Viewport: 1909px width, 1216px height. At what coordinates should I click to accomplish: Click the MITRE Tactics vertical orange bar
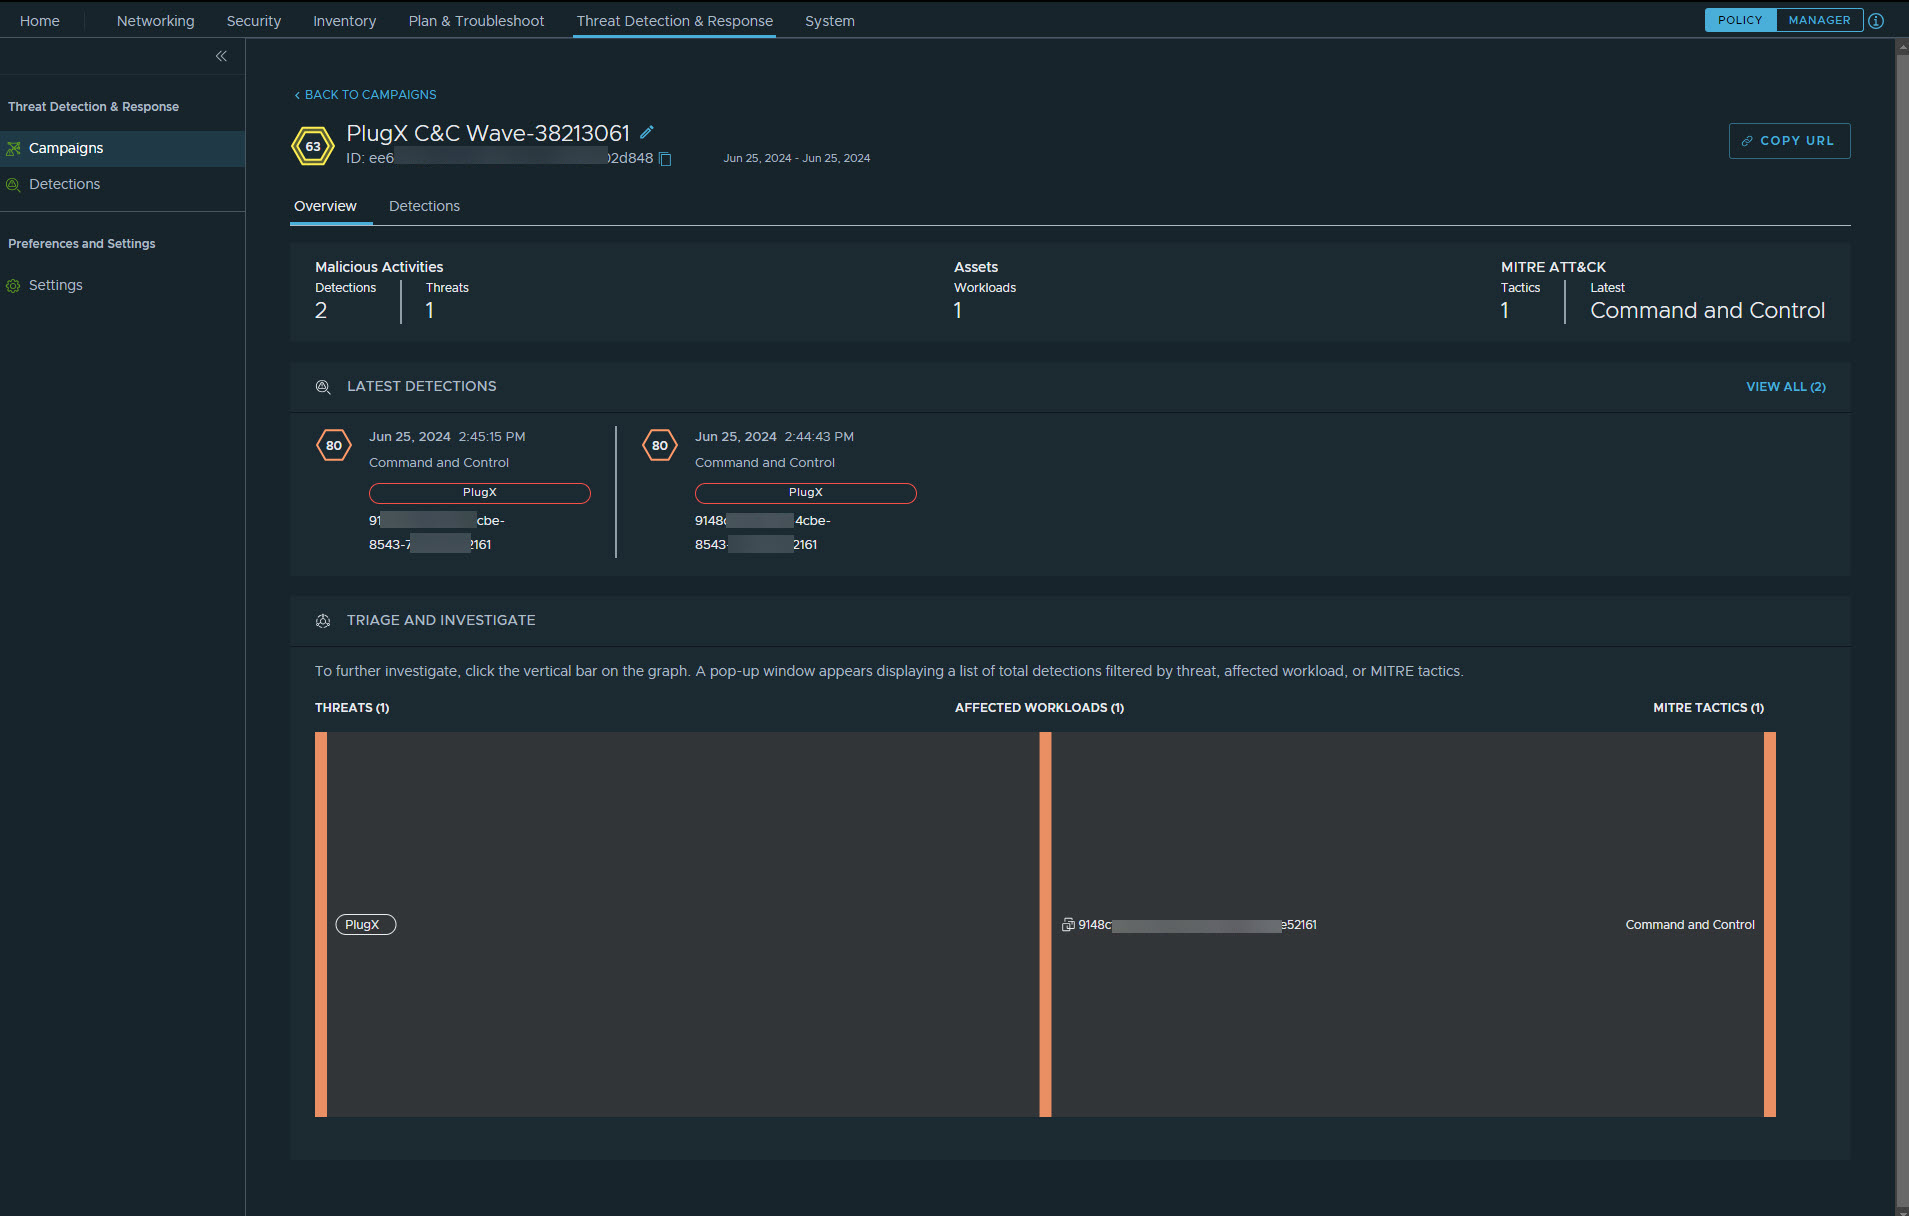[x=1770, y=925]
